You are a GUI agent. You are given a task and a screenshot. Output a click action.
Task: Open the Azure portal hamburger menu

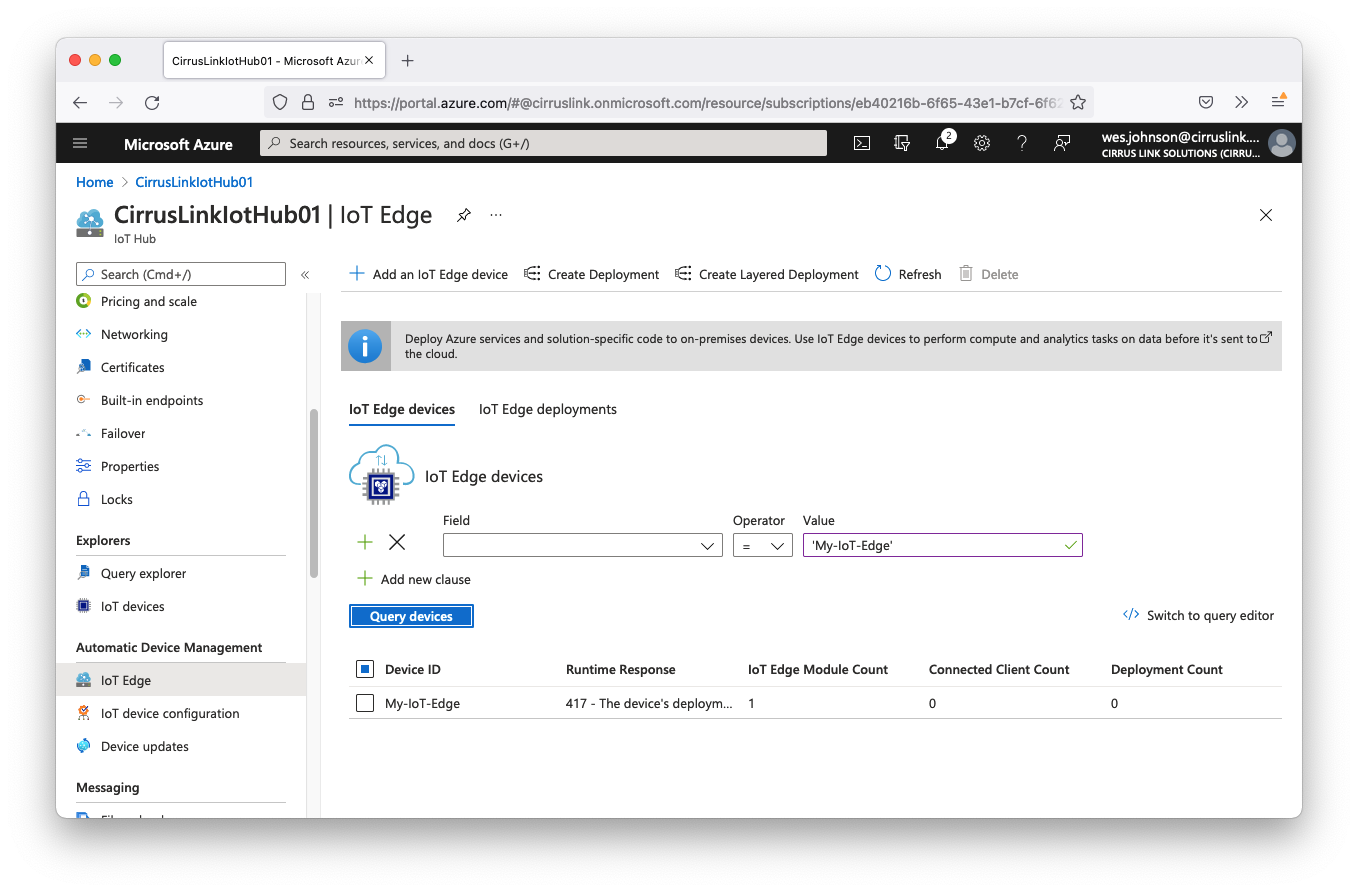(x=80, y=143)
